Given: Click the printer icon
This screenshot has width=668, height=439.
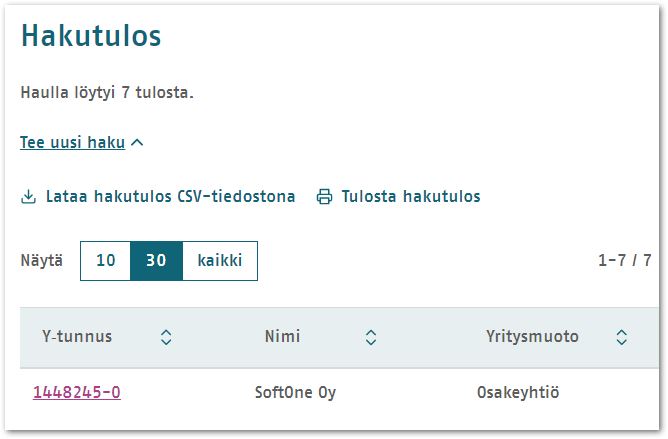Looking at the screenshot, I should point(324,197).
